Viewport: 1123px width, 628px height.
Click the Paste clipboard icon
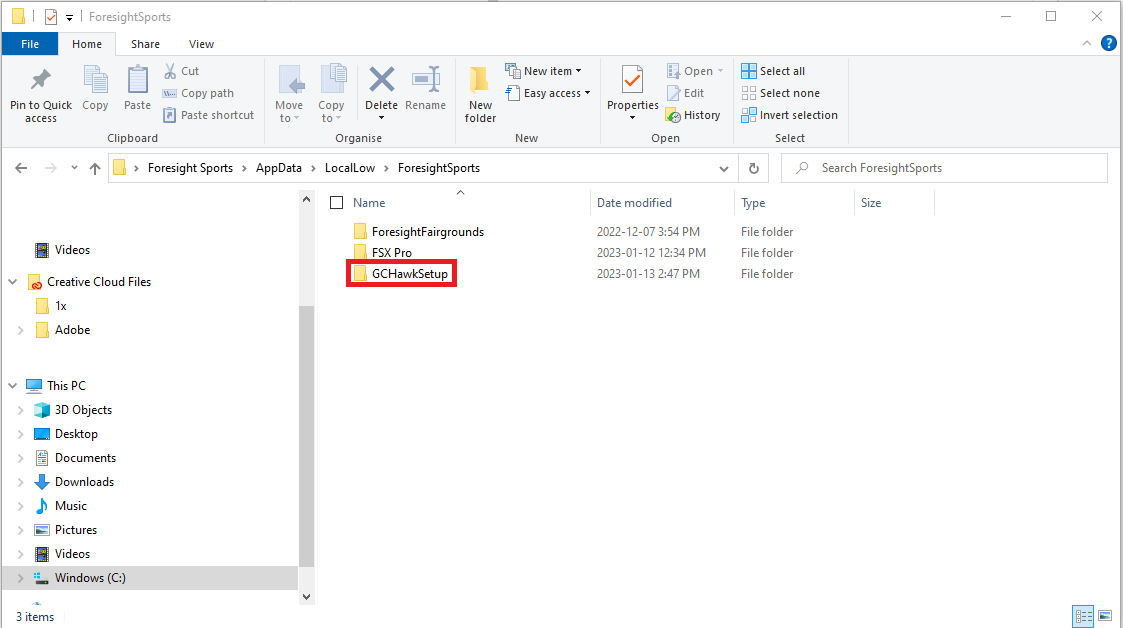(138, 80)
